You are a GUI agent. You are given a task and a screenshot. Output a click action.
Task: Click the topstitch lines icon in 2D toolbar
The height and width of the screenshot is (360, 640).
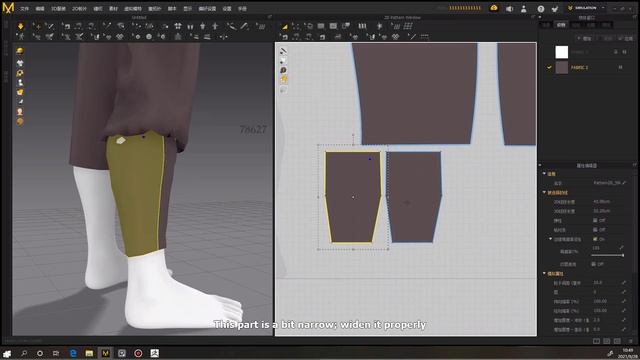pos(395,26)
